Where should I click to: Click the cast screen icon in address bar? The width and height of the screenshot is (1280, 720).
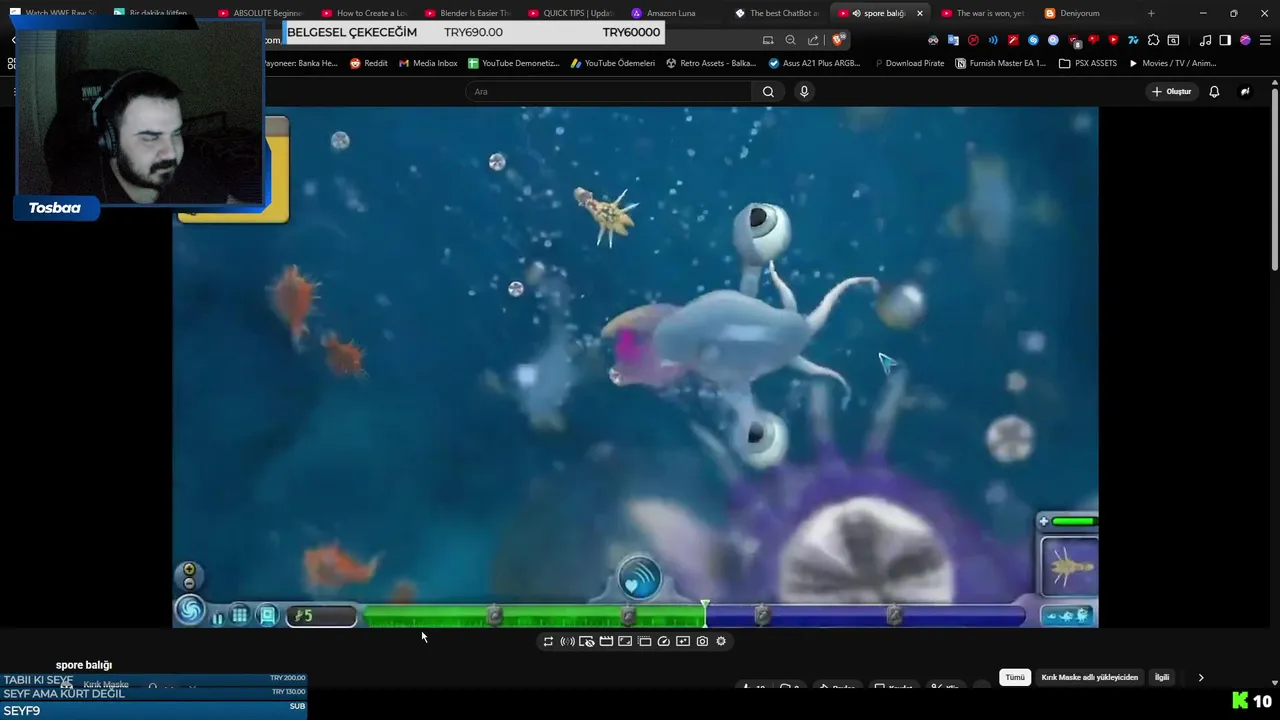(x=768, y=40)
